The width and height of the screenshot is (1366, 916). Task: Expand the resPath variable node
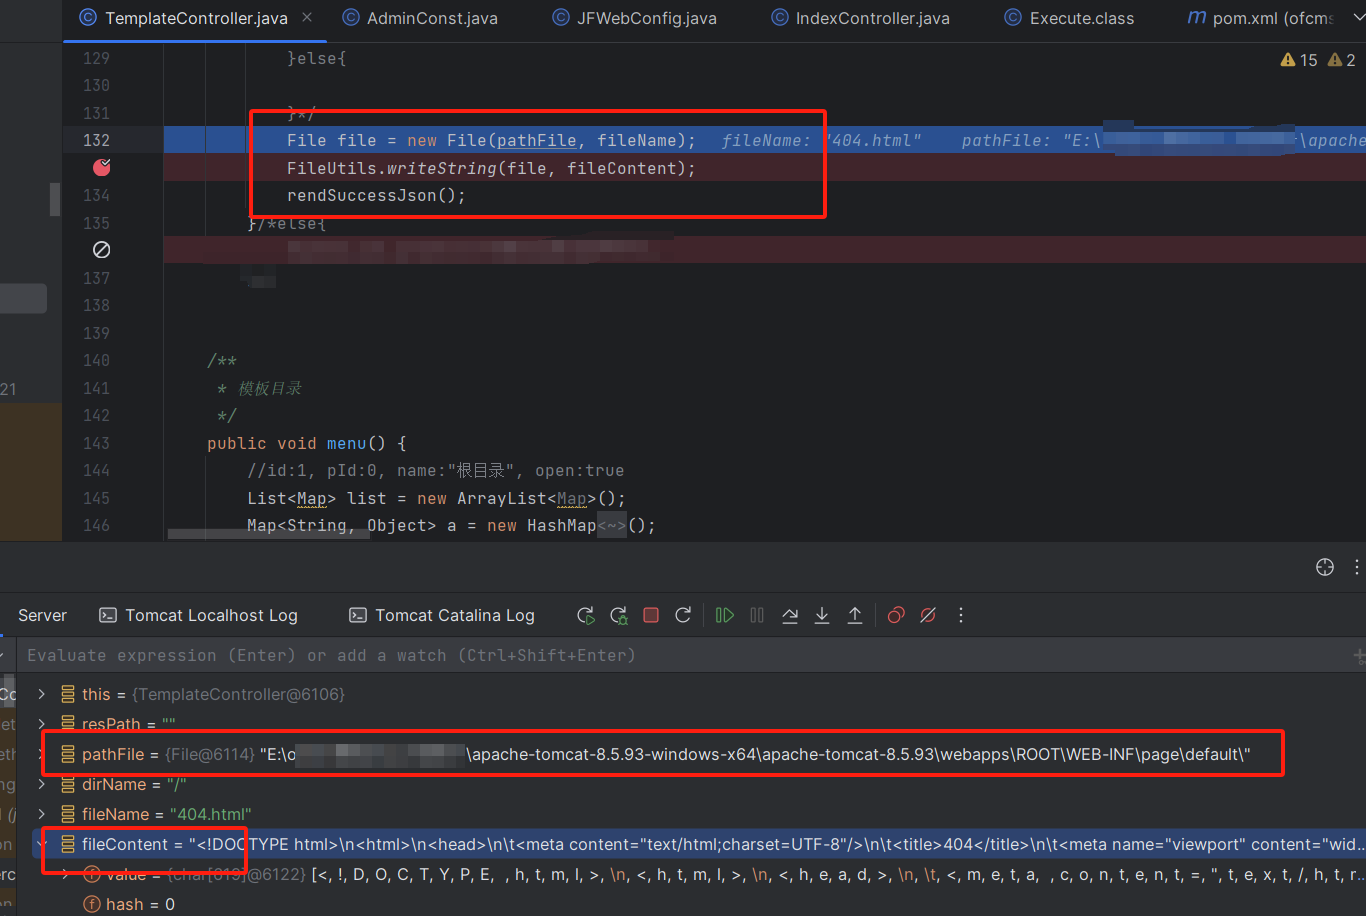pos(41,723)
